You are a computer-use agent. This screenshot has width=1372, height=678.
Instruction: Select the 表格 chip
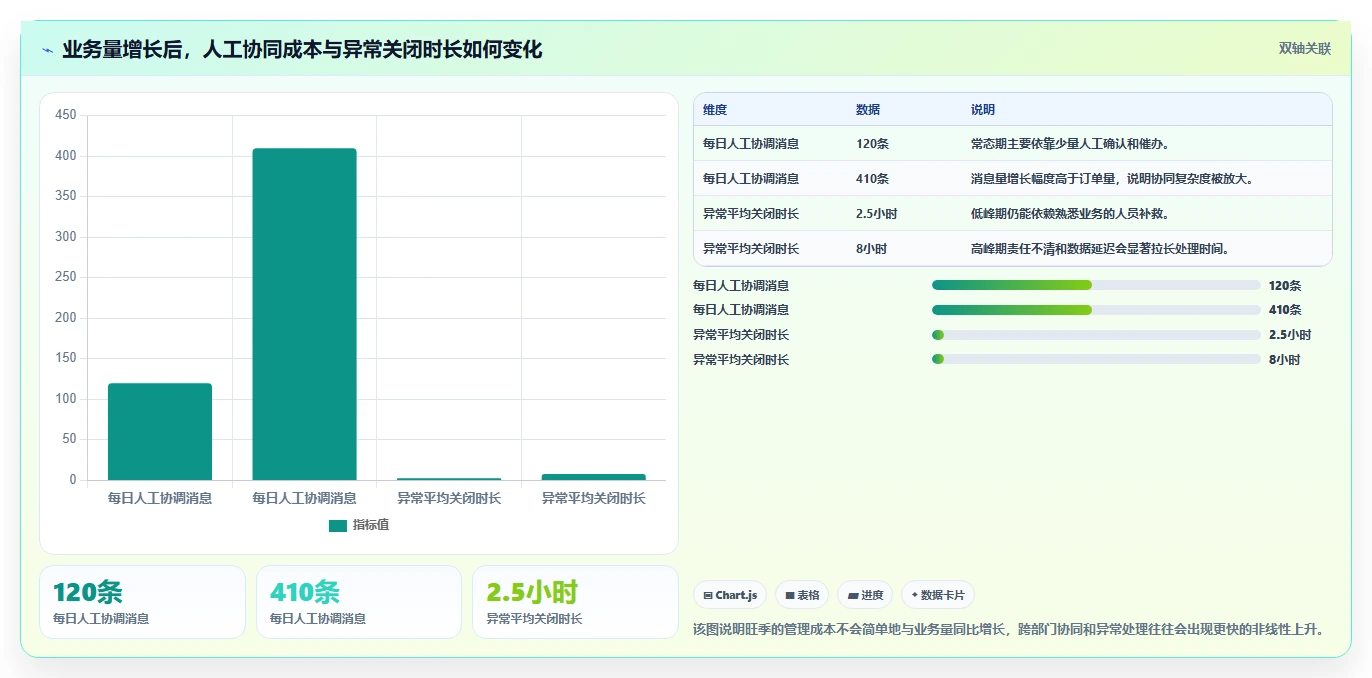802,595
